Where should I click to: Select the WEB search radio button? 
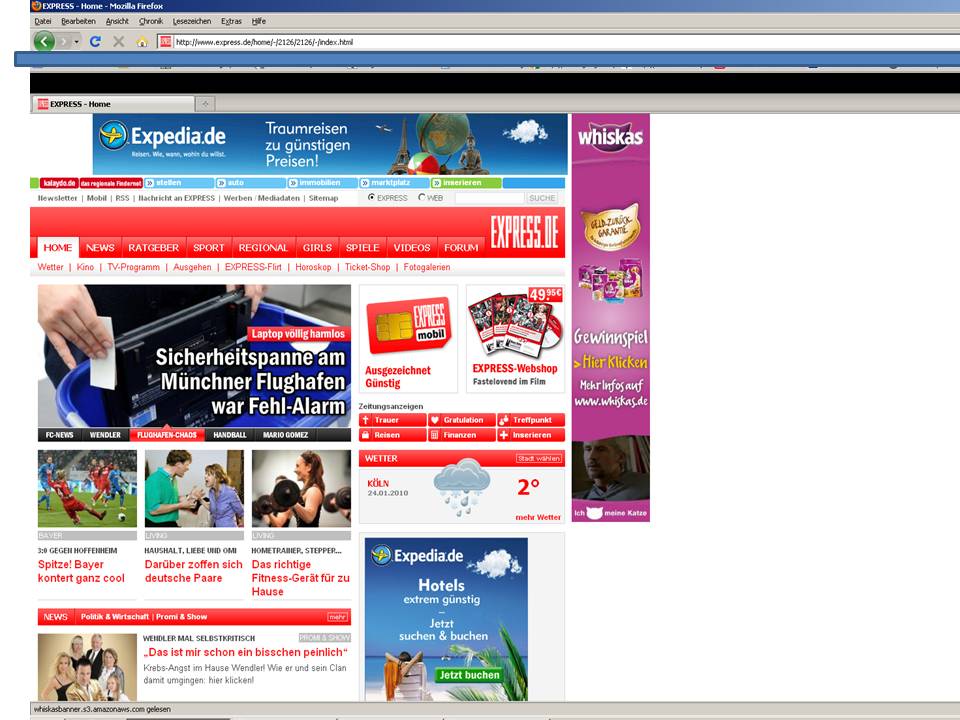pyautogui.click(x=422, y=198)
